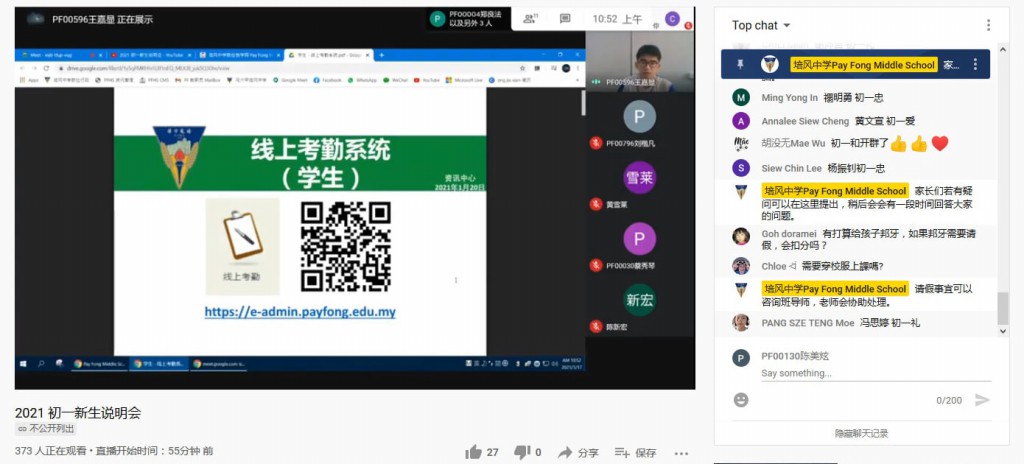
Task: Click the Pay Fong Middle Sc... taskbar Chrome item
Action: 99,363
